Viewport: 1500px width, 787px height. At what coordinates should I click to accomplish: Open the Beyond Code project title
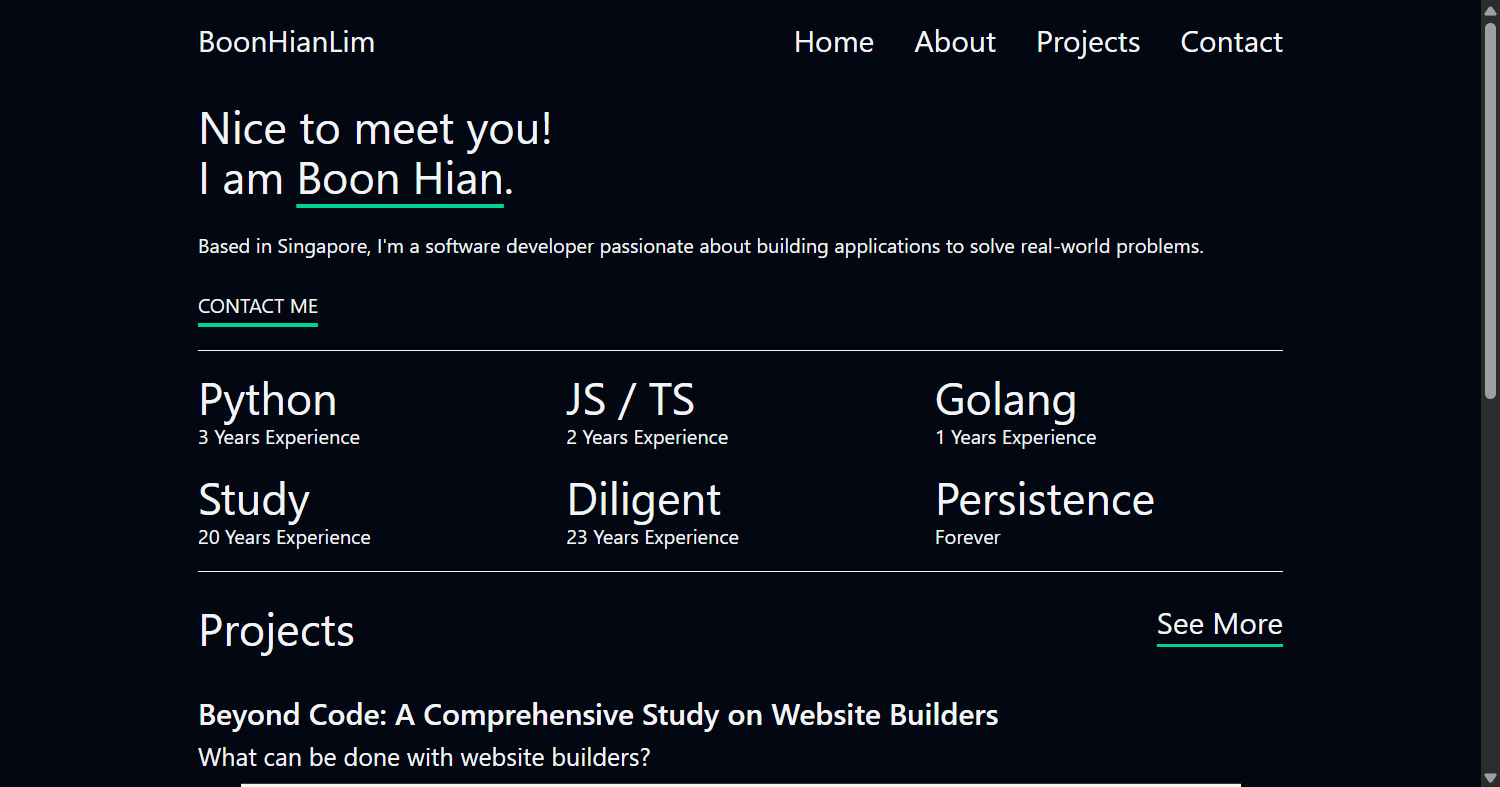click(598, 715)
